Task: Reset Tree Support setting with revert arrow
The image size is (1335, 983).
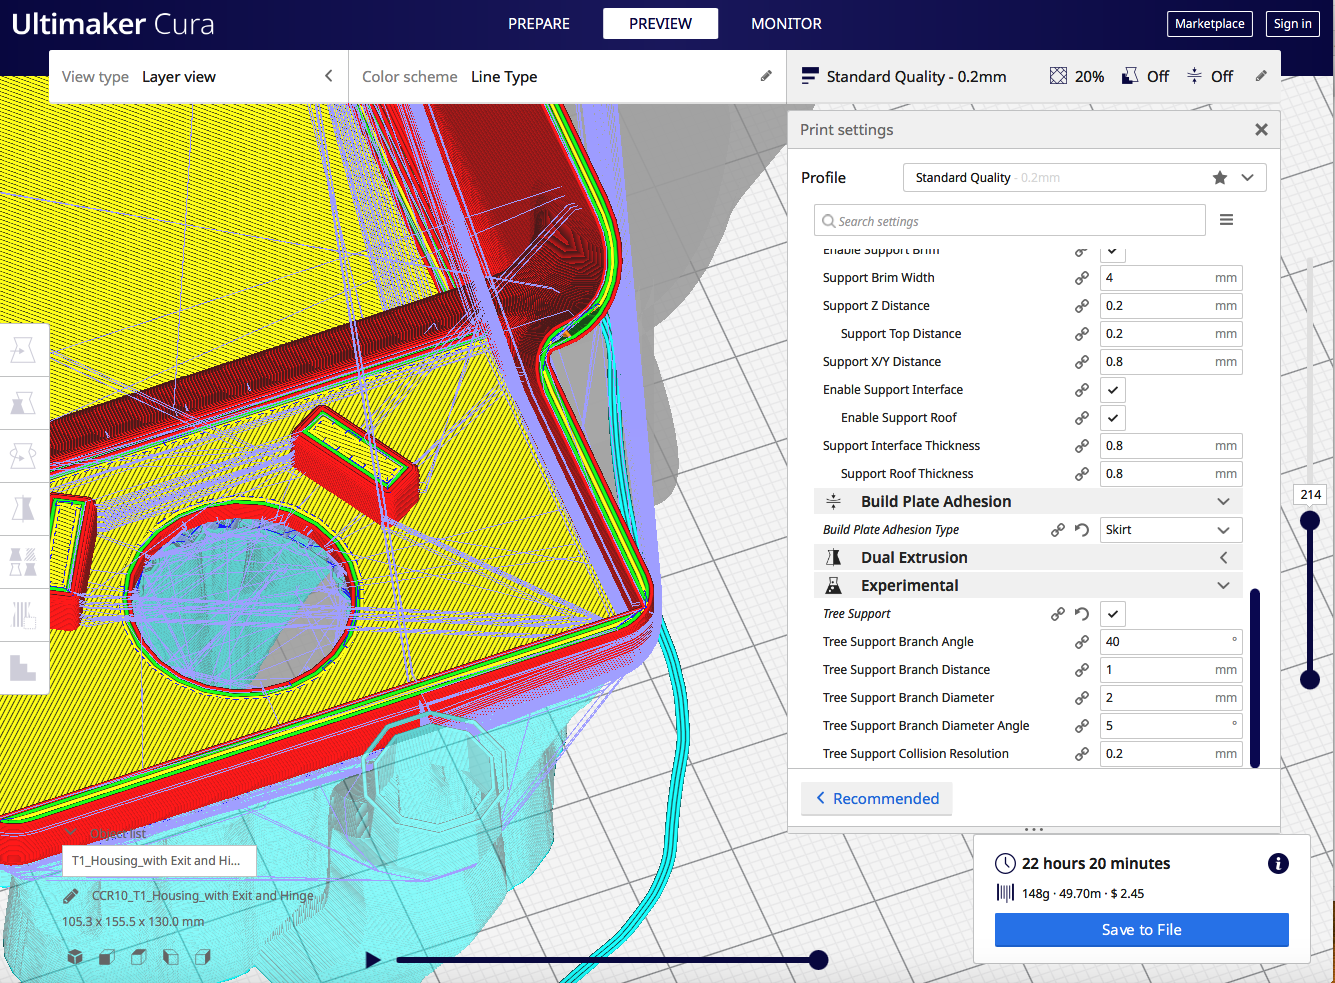Action: point(1081,614)
